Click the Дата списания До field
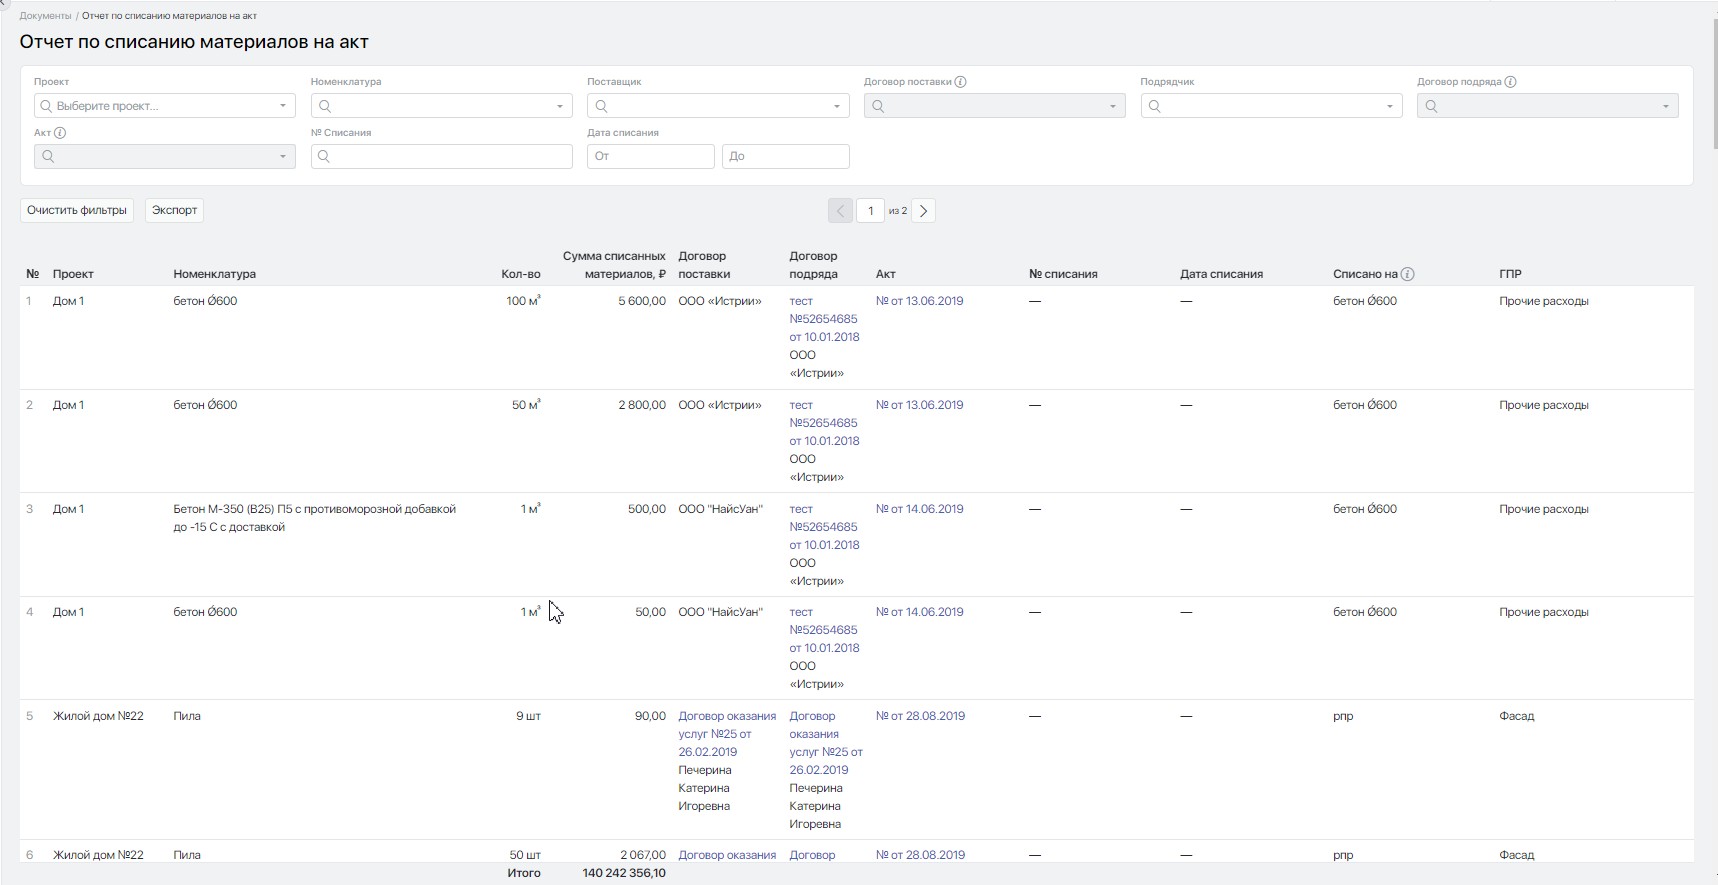The width and height of the screenshot is (1718, 885). click(786, 156)
